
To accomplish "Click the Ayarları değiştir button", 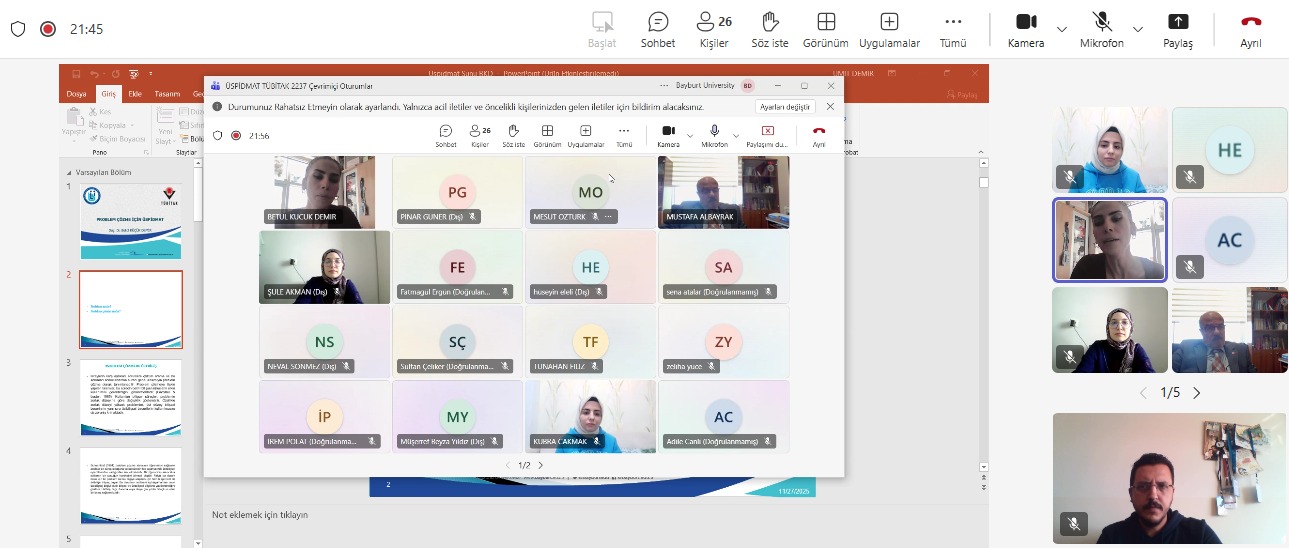I will [785, 107].
